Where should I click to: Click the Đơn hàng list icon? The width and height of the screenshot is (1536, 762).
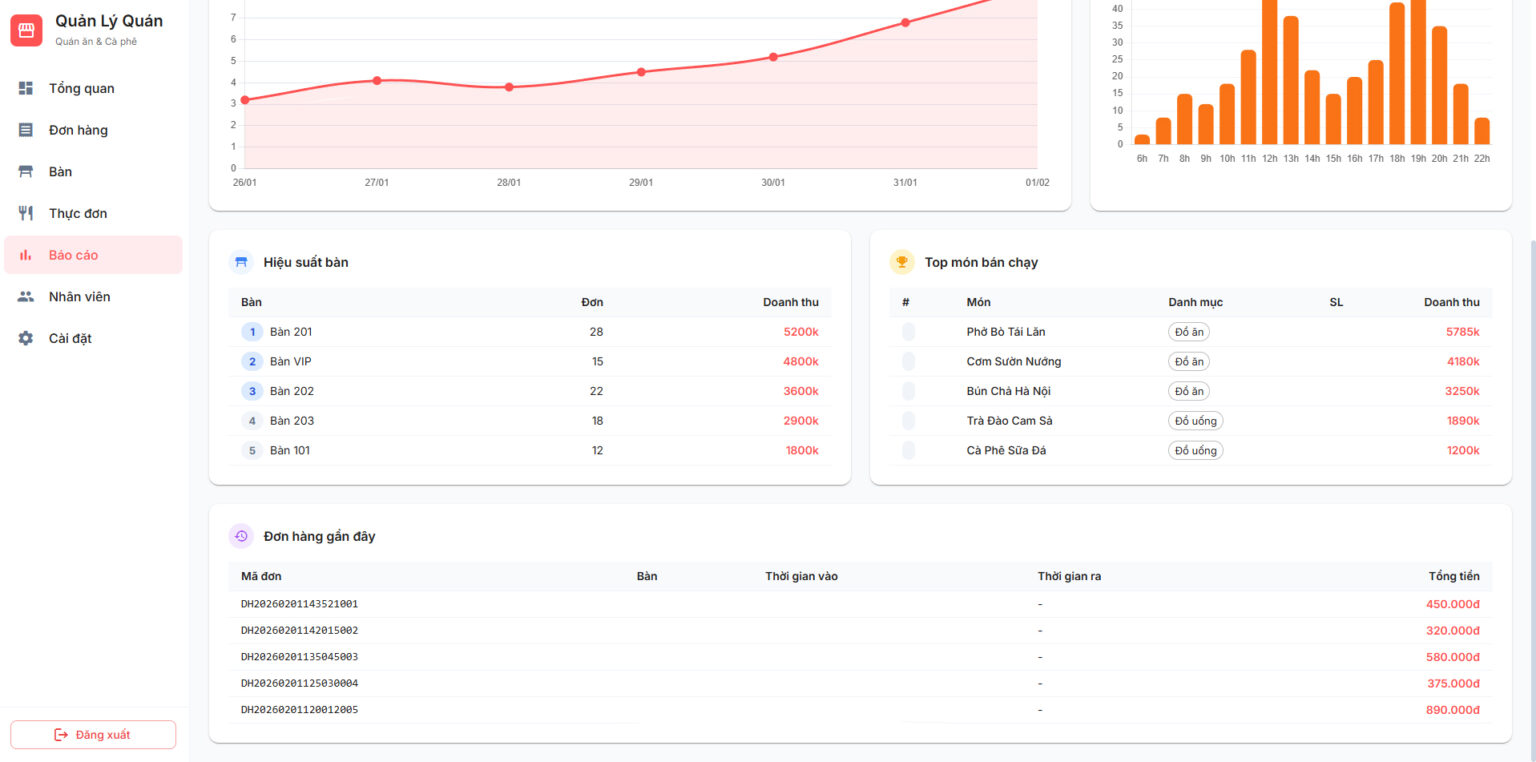pyautogui.click(x=26, y=130)
